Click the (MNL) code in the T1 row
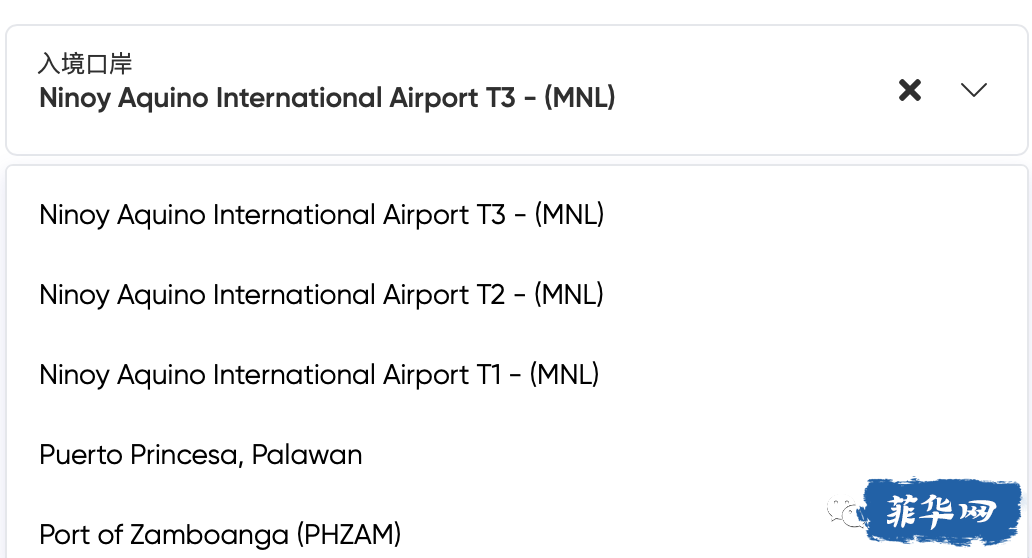Viewport: 1032px width, 558px height. (565, 375)
